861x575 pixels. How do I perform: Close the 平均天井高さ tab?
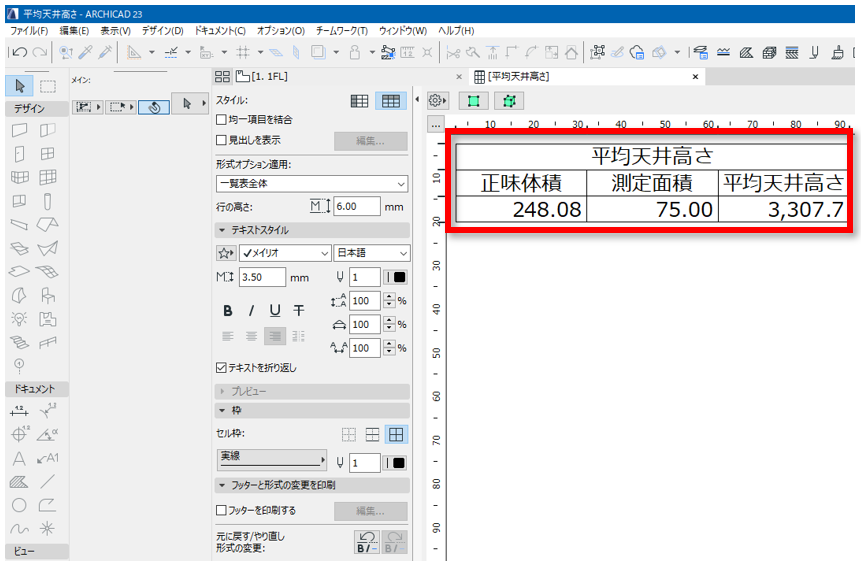point(695,76)
